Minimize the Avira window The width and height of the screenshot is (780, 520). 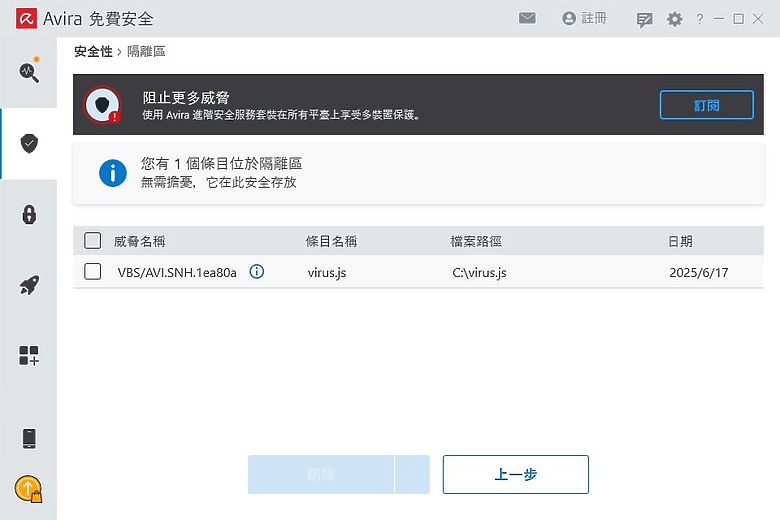[x=719, y=19]
